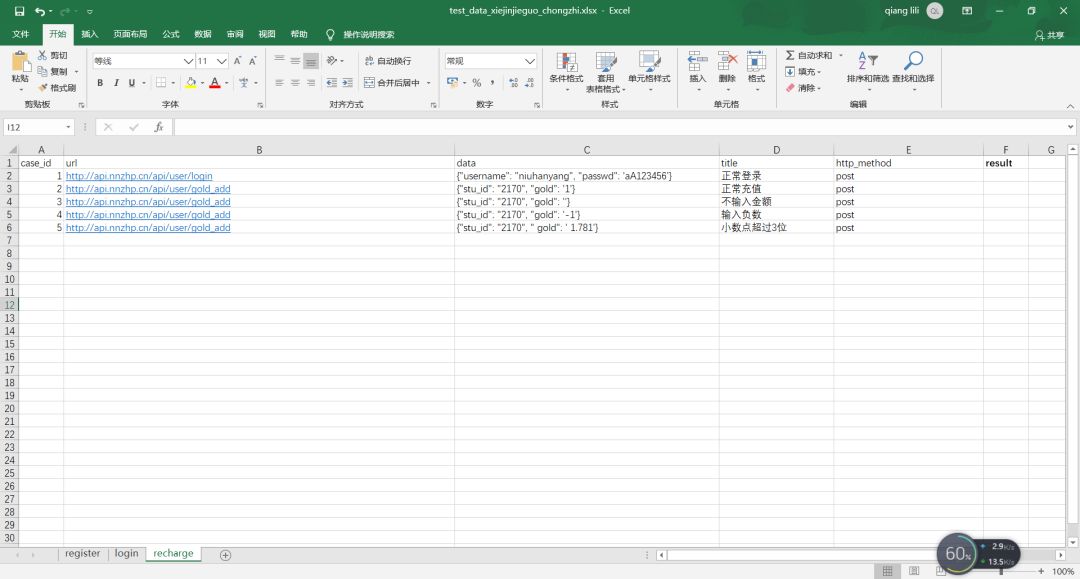Click percent style (%) icon
The width and height of the screenshot is (1080, 579).
477,83
